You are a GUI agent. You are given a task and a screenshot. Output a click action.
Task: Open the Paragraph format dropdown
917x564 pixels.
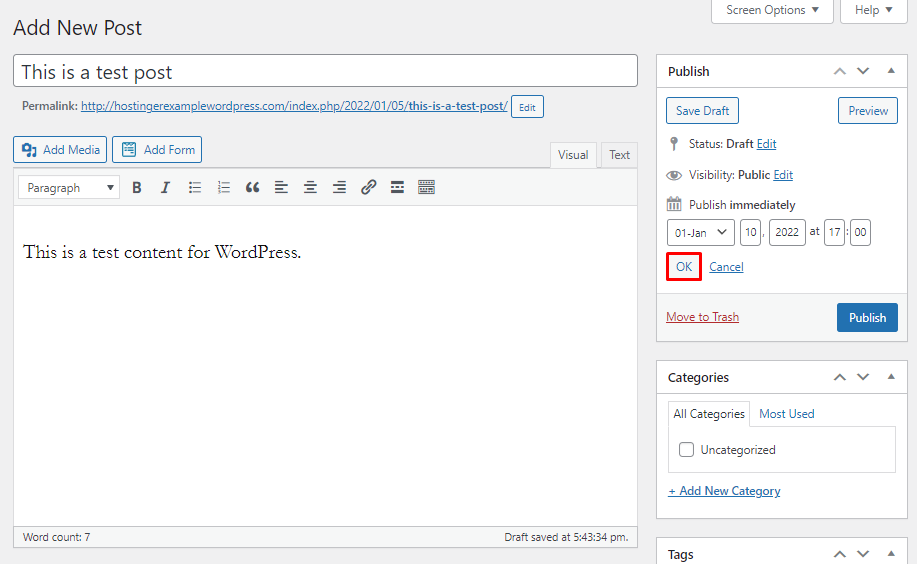tap(68, 187)
